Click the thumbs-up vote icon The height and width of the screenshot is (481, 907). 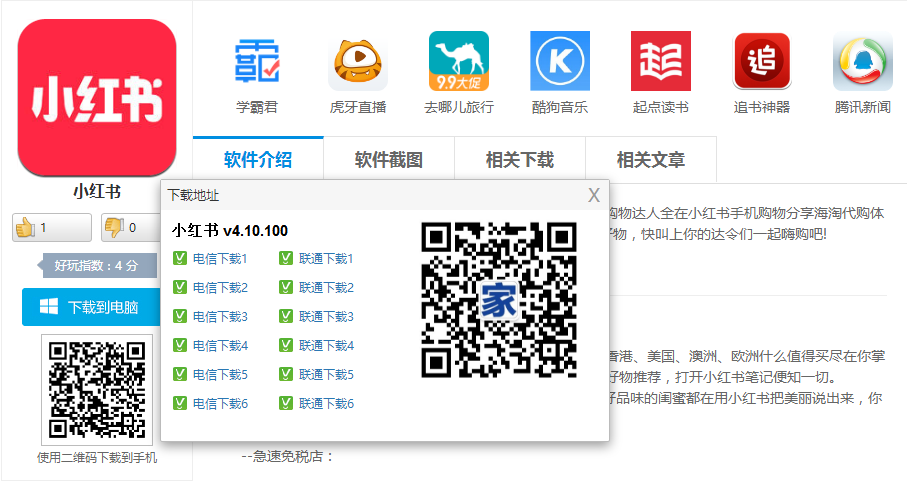(x=25, y=228)
